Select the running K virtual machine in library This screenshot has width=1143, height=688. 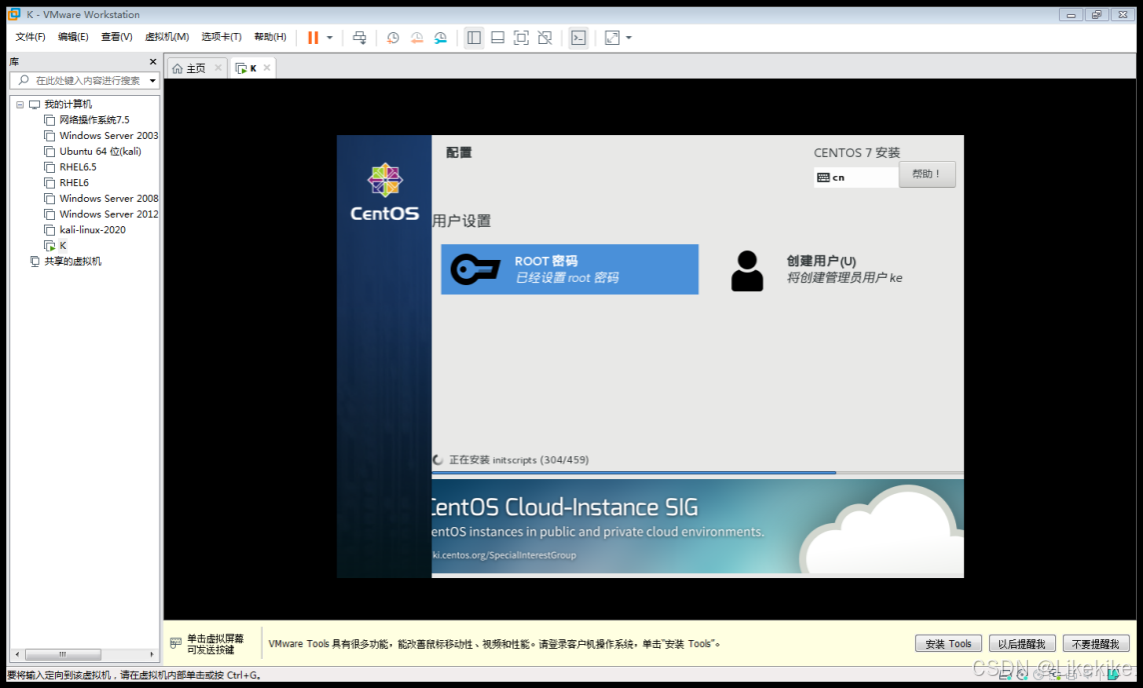[63, 246]
